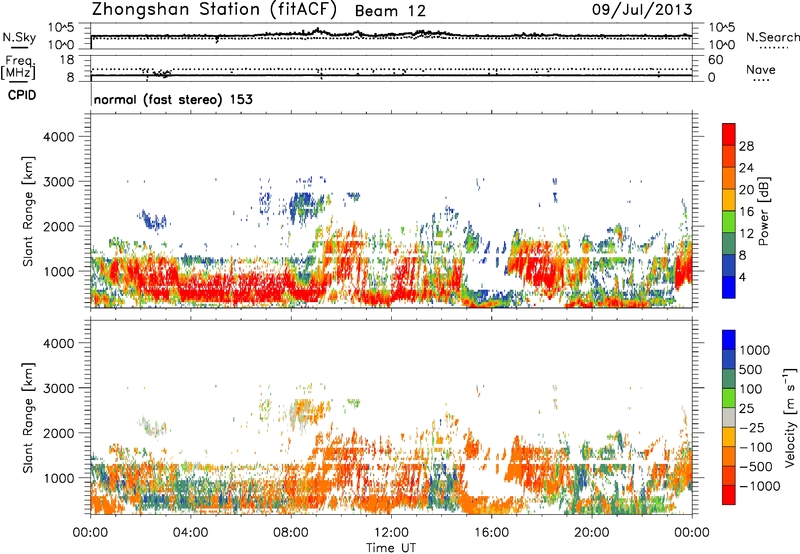Viewport: 800px width, 554px height.
Task: Click the 'N.Sky' legend label
Action: tap(19, 37)
